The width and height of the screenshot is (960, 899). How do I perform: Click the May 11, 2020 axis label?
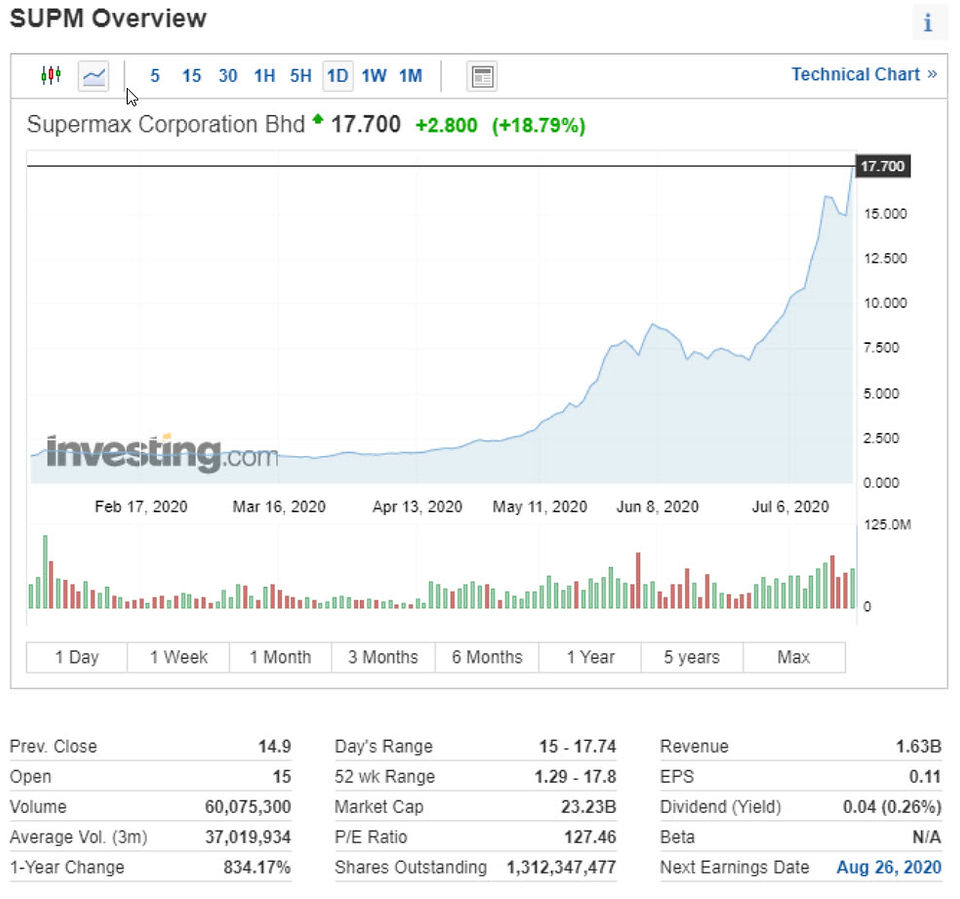(x=540, y=506)
